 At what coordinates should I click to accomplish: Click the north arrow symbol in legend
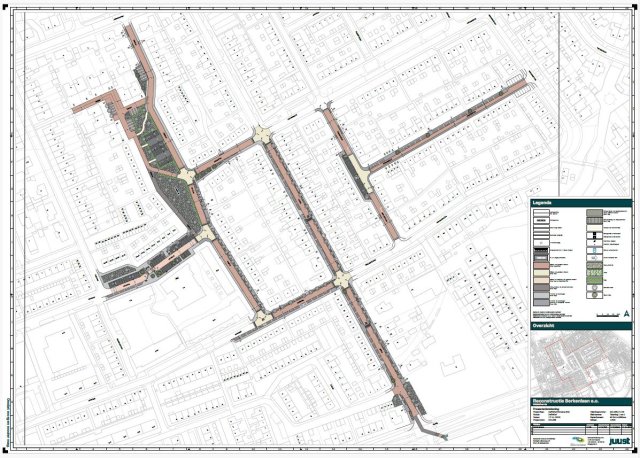626,313
